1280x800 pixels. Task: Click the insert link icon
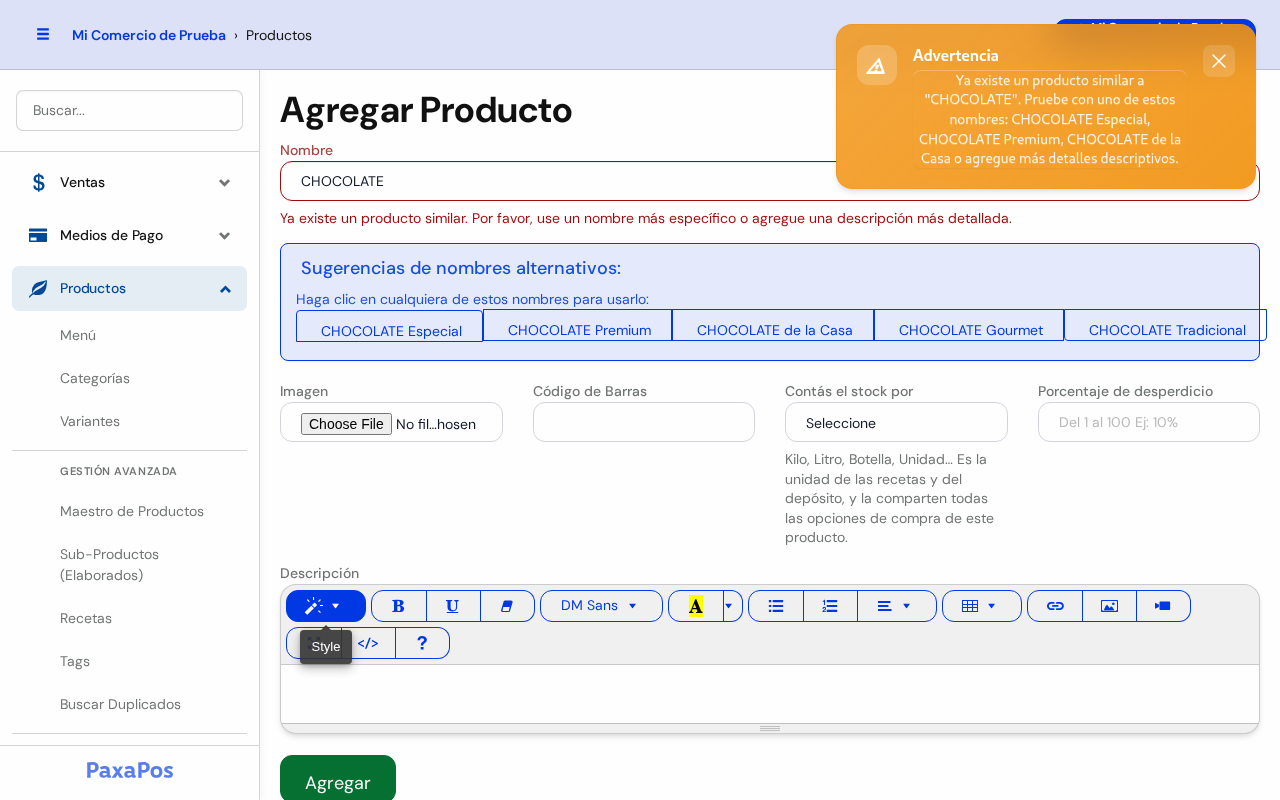tap(1055, 606)
